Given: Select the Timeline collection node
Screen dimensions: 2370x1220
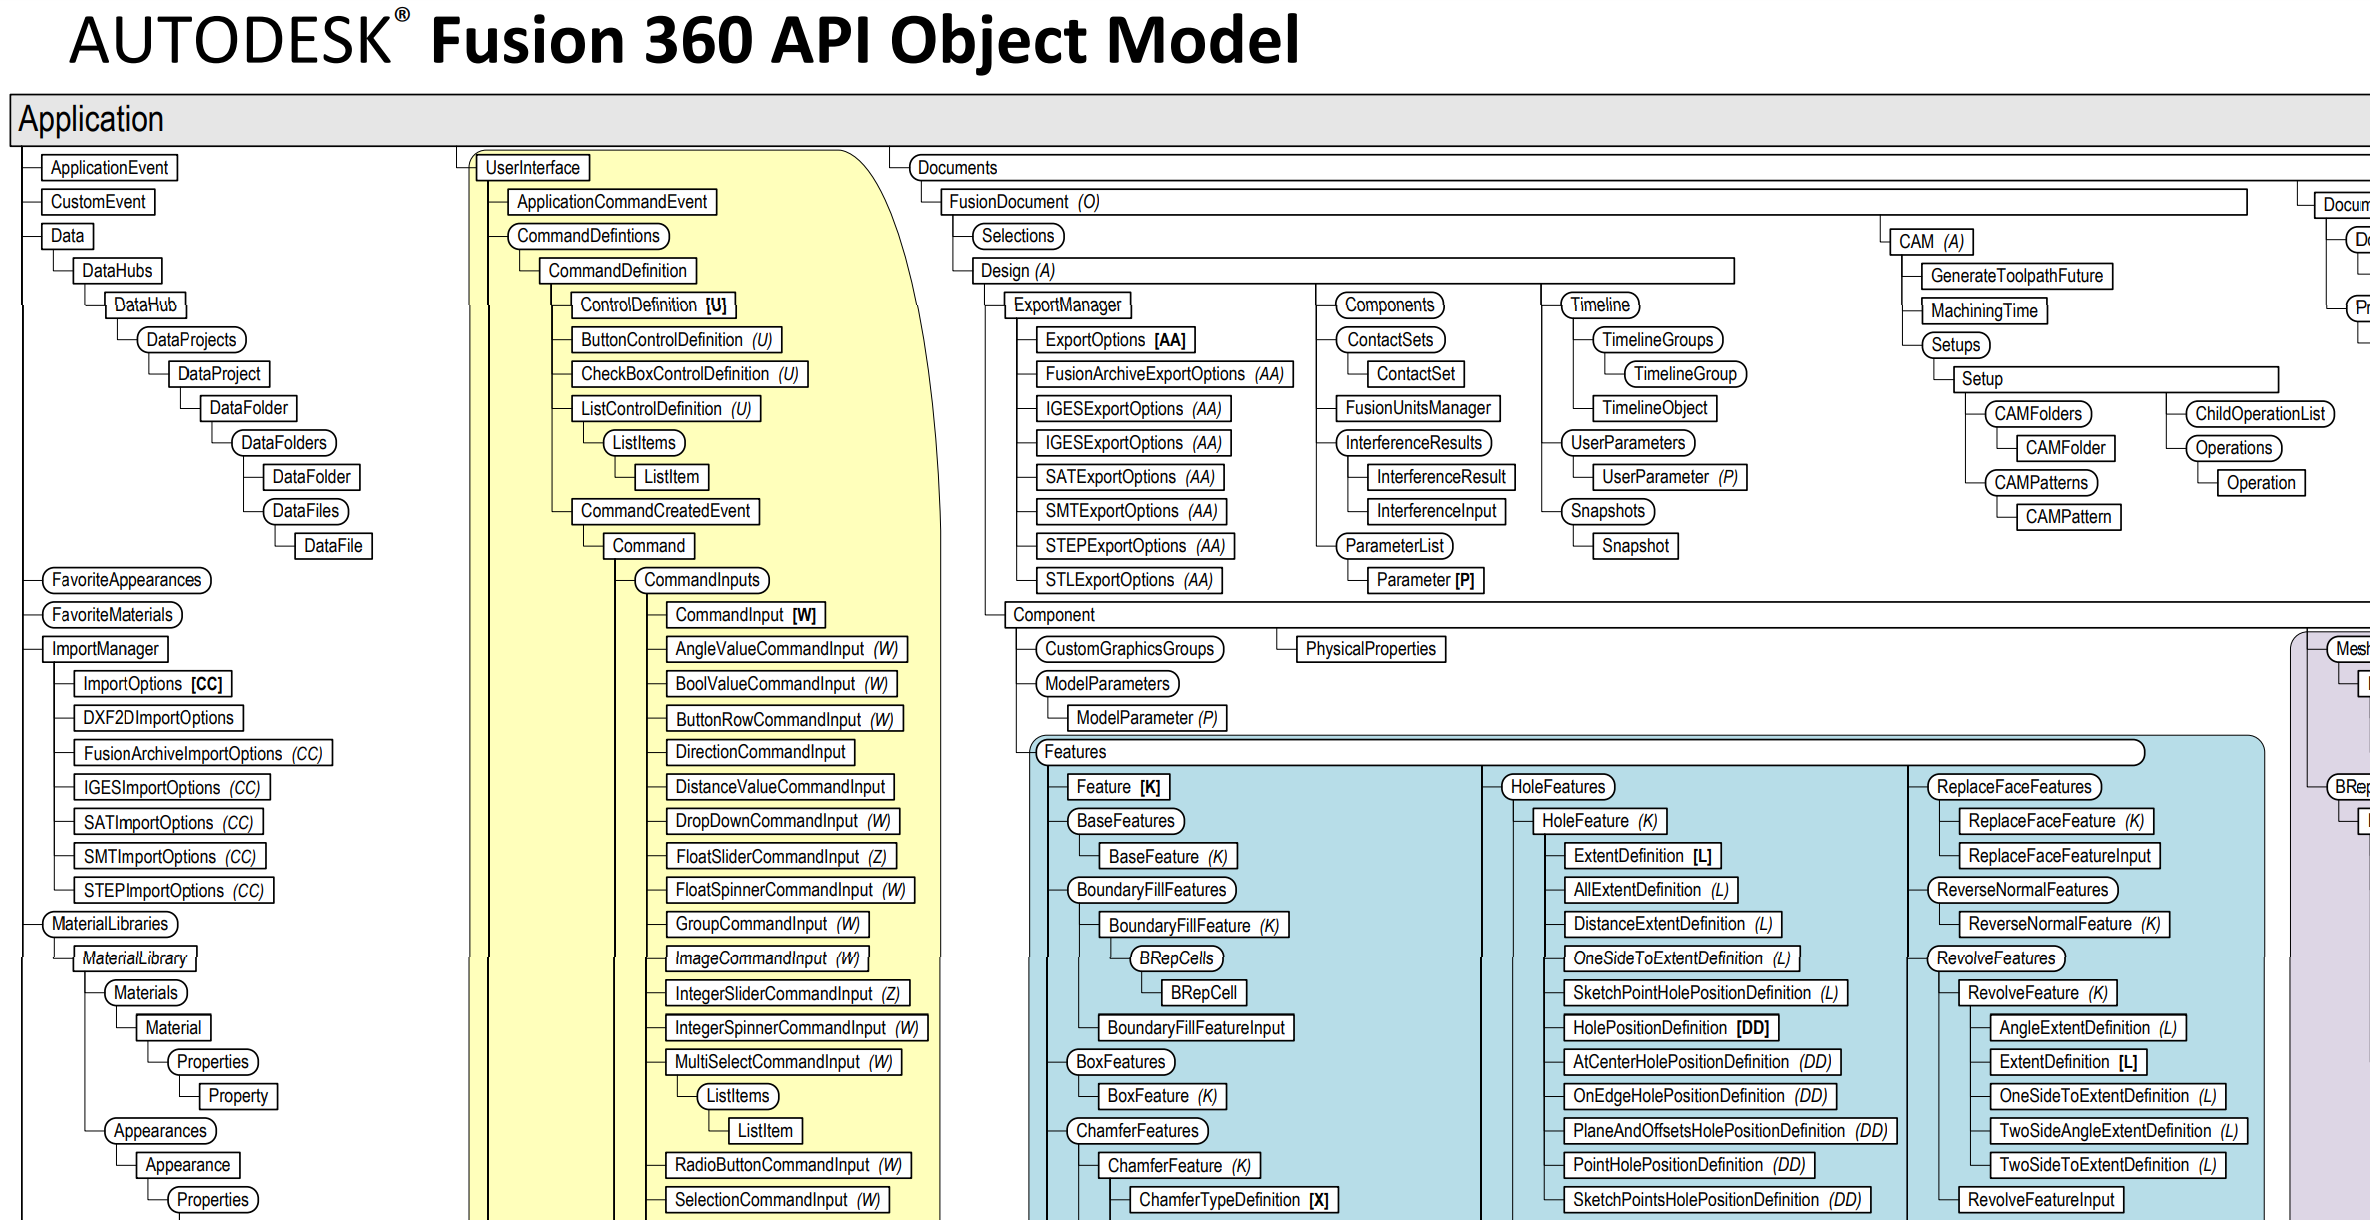Looking at the screenshot, I should click(1599, 305).
